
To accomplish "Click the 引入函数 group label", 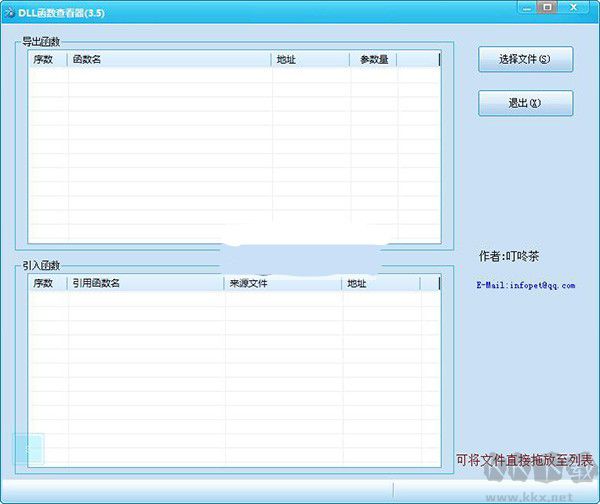I will tap(41, 265).
